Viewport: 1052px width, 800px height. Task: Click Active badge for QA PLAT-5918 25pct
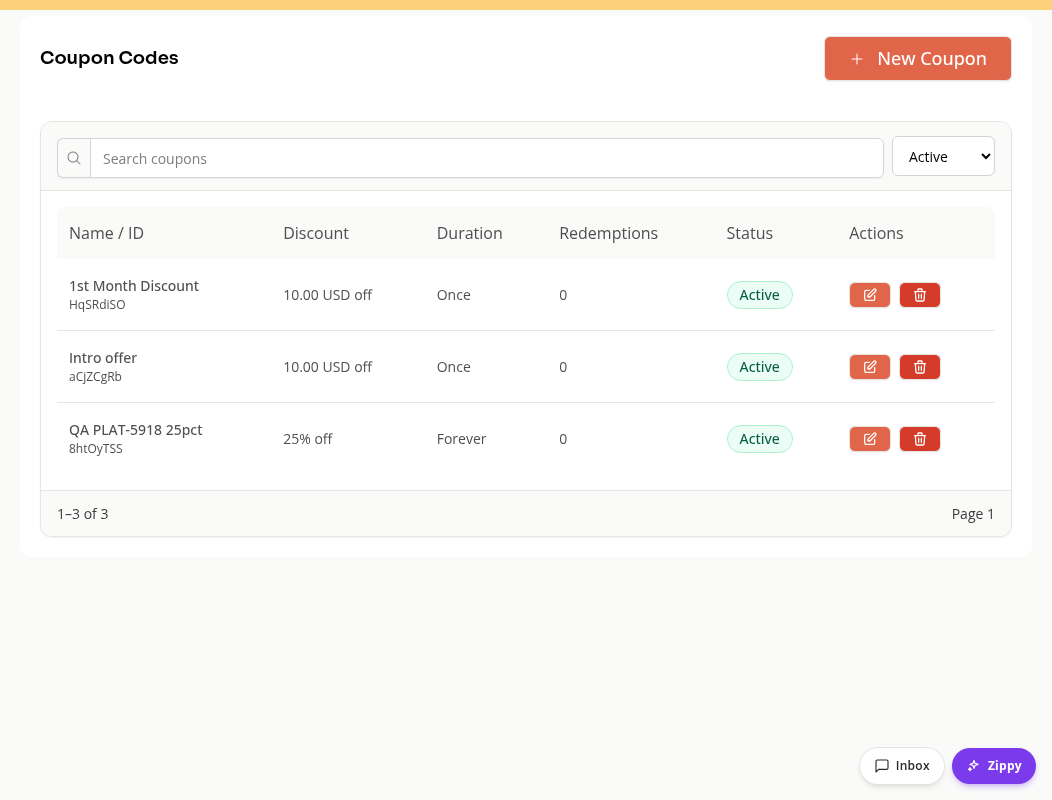[x=759, y=439]
